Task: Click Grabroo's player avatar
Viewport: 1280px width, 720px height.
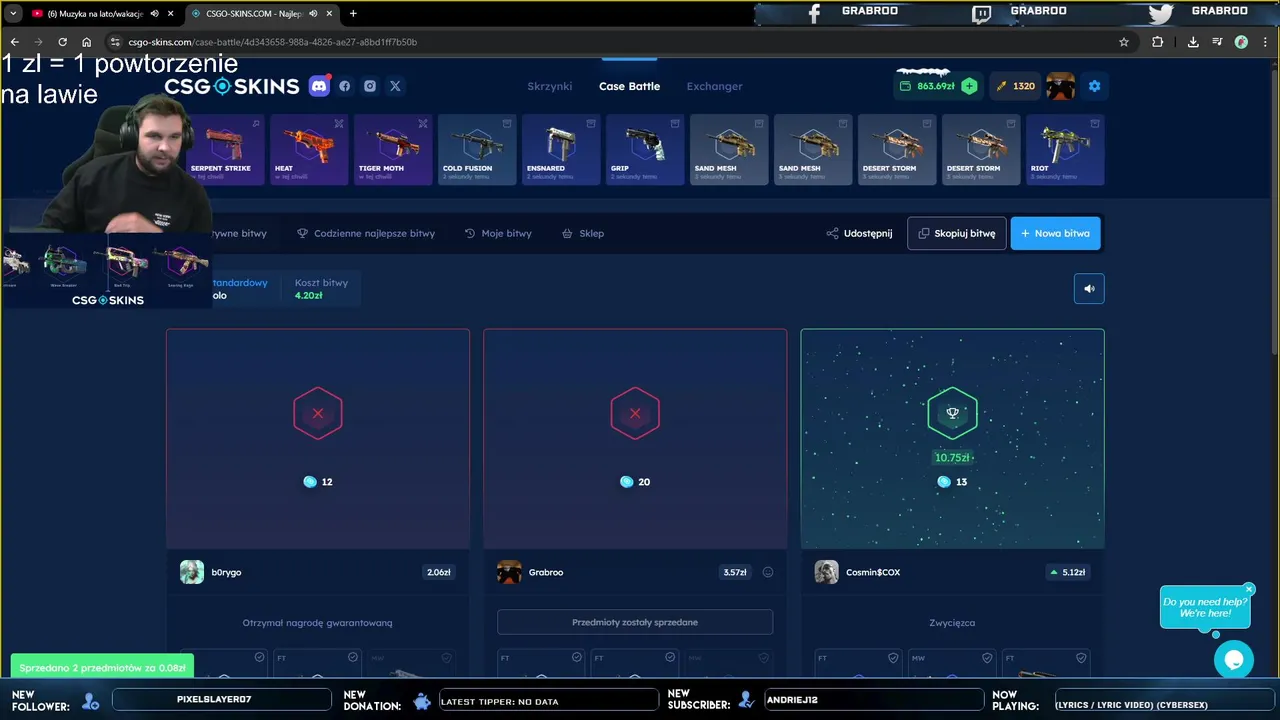Action: click(x=509, y=572)
